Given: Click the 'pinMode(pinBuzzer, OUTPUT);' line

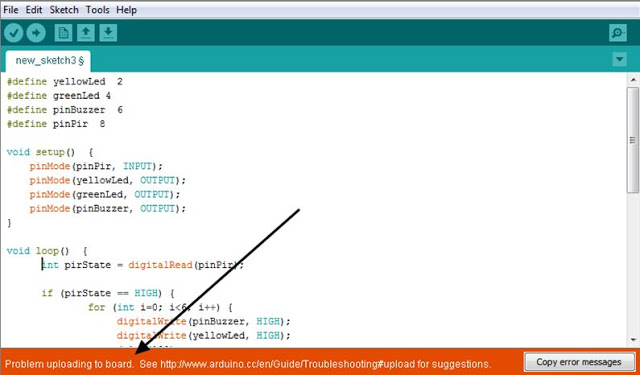Looking at the screenshot, I should [108, 209].
